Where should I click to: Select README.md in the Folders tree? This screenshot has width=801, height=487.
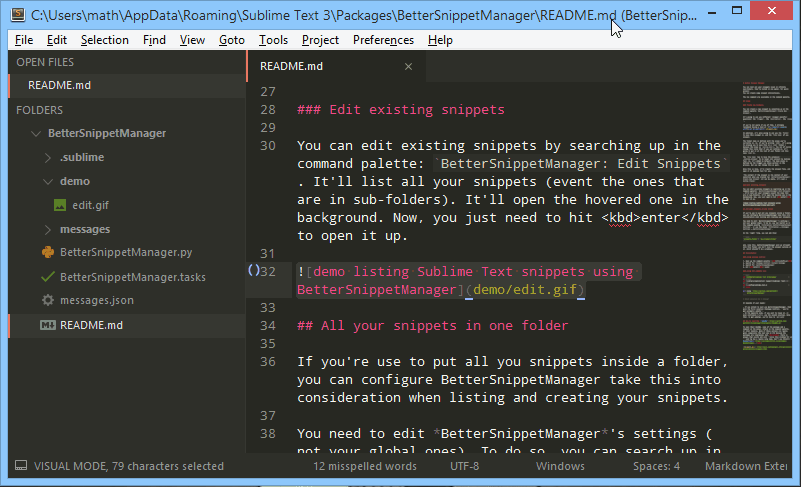tap(127, 325)
